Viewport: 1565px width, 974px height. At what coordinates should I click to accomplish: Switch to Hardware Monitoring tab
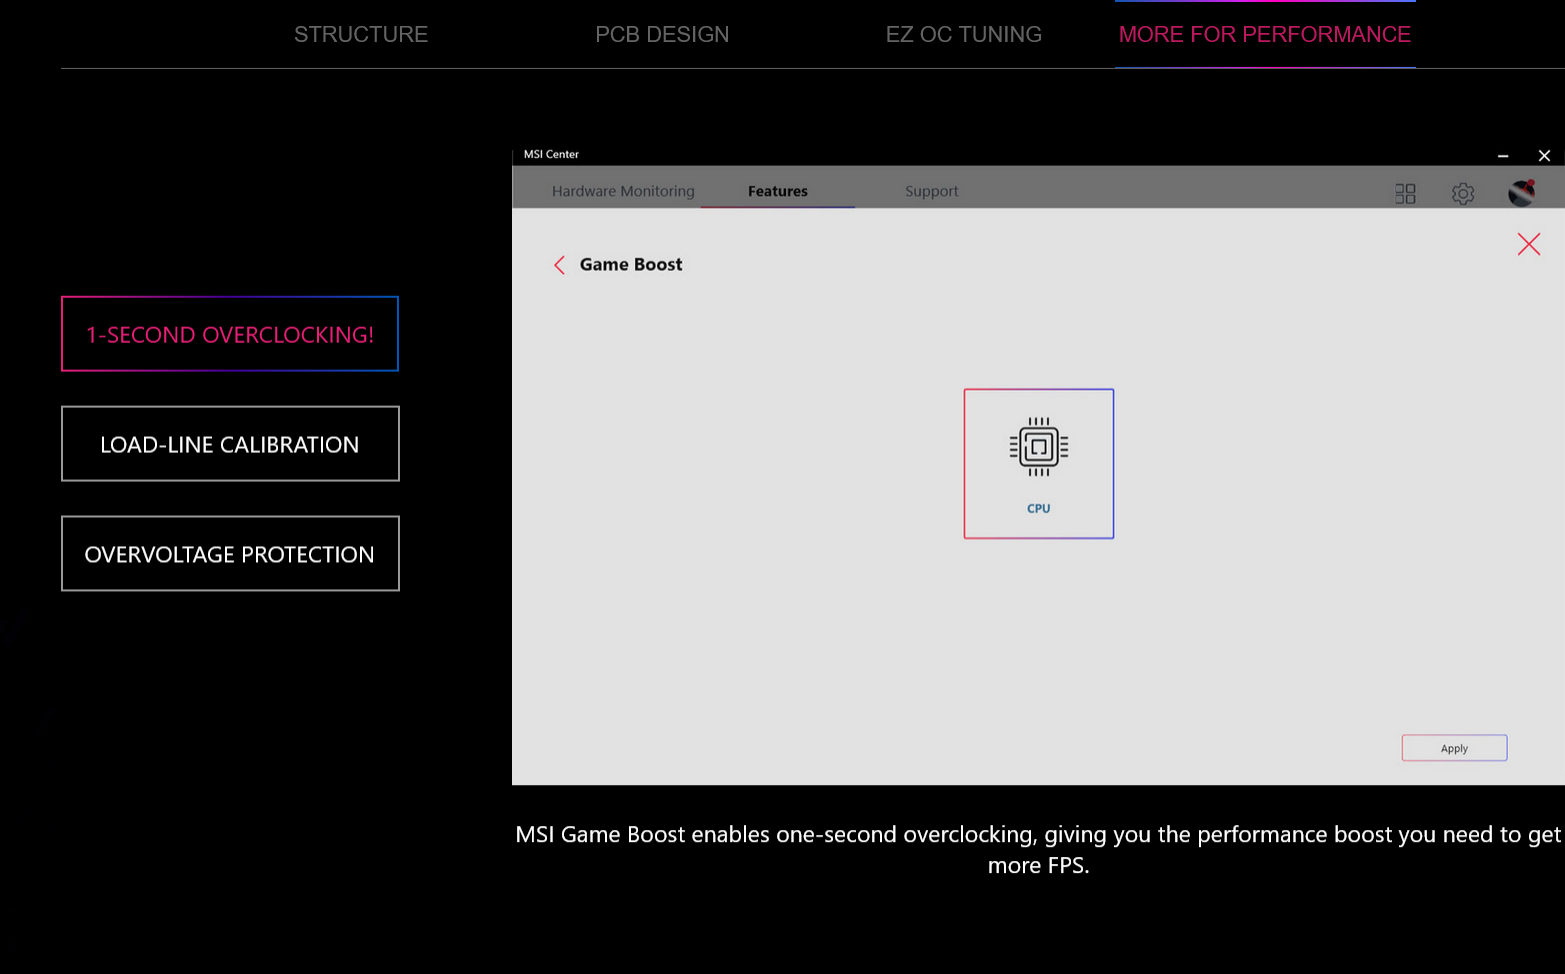point(622,191)
